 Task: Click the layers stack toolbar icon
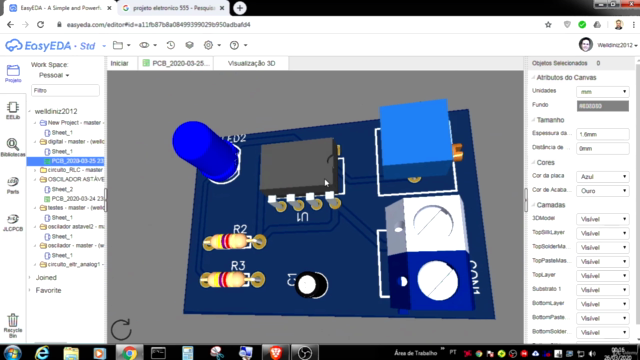(189, 45)
